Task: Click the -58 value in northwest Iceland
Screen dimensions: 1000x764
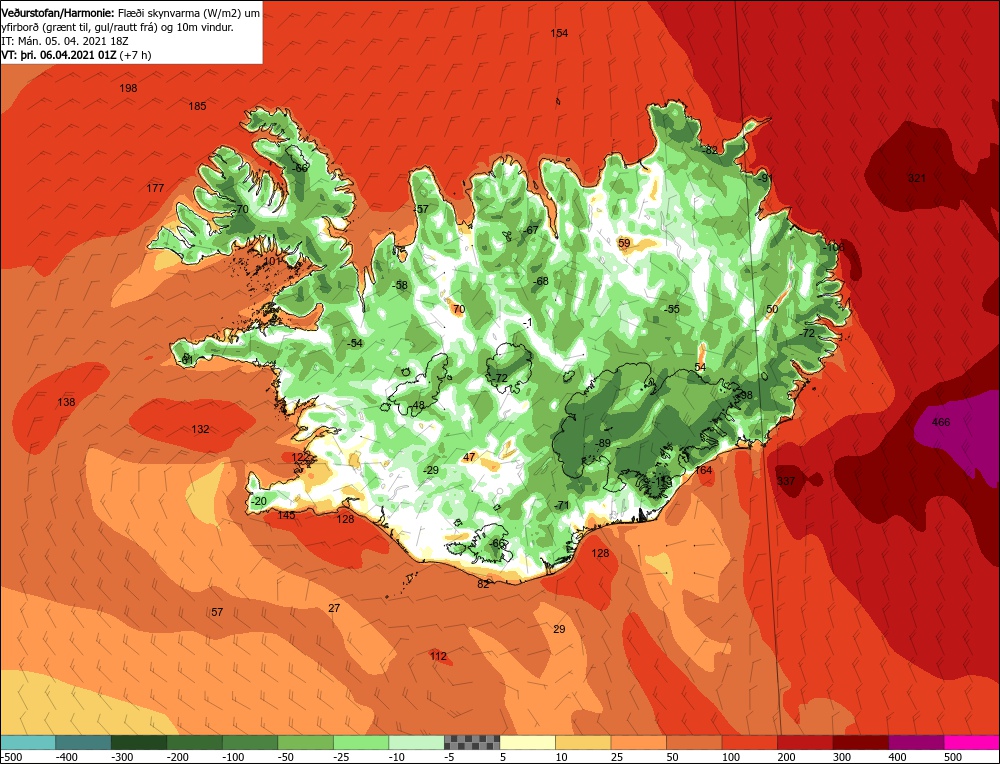Action: [x=399, y=285]
